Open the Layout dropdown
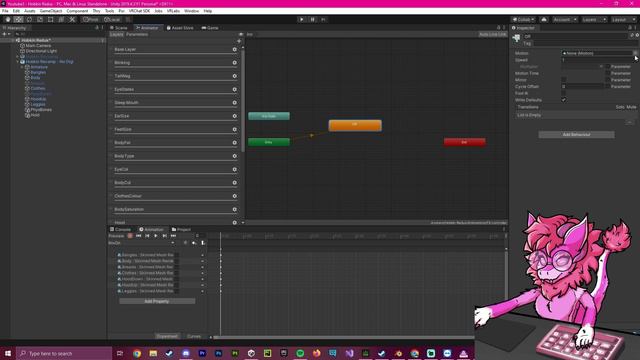 (623, 19)
